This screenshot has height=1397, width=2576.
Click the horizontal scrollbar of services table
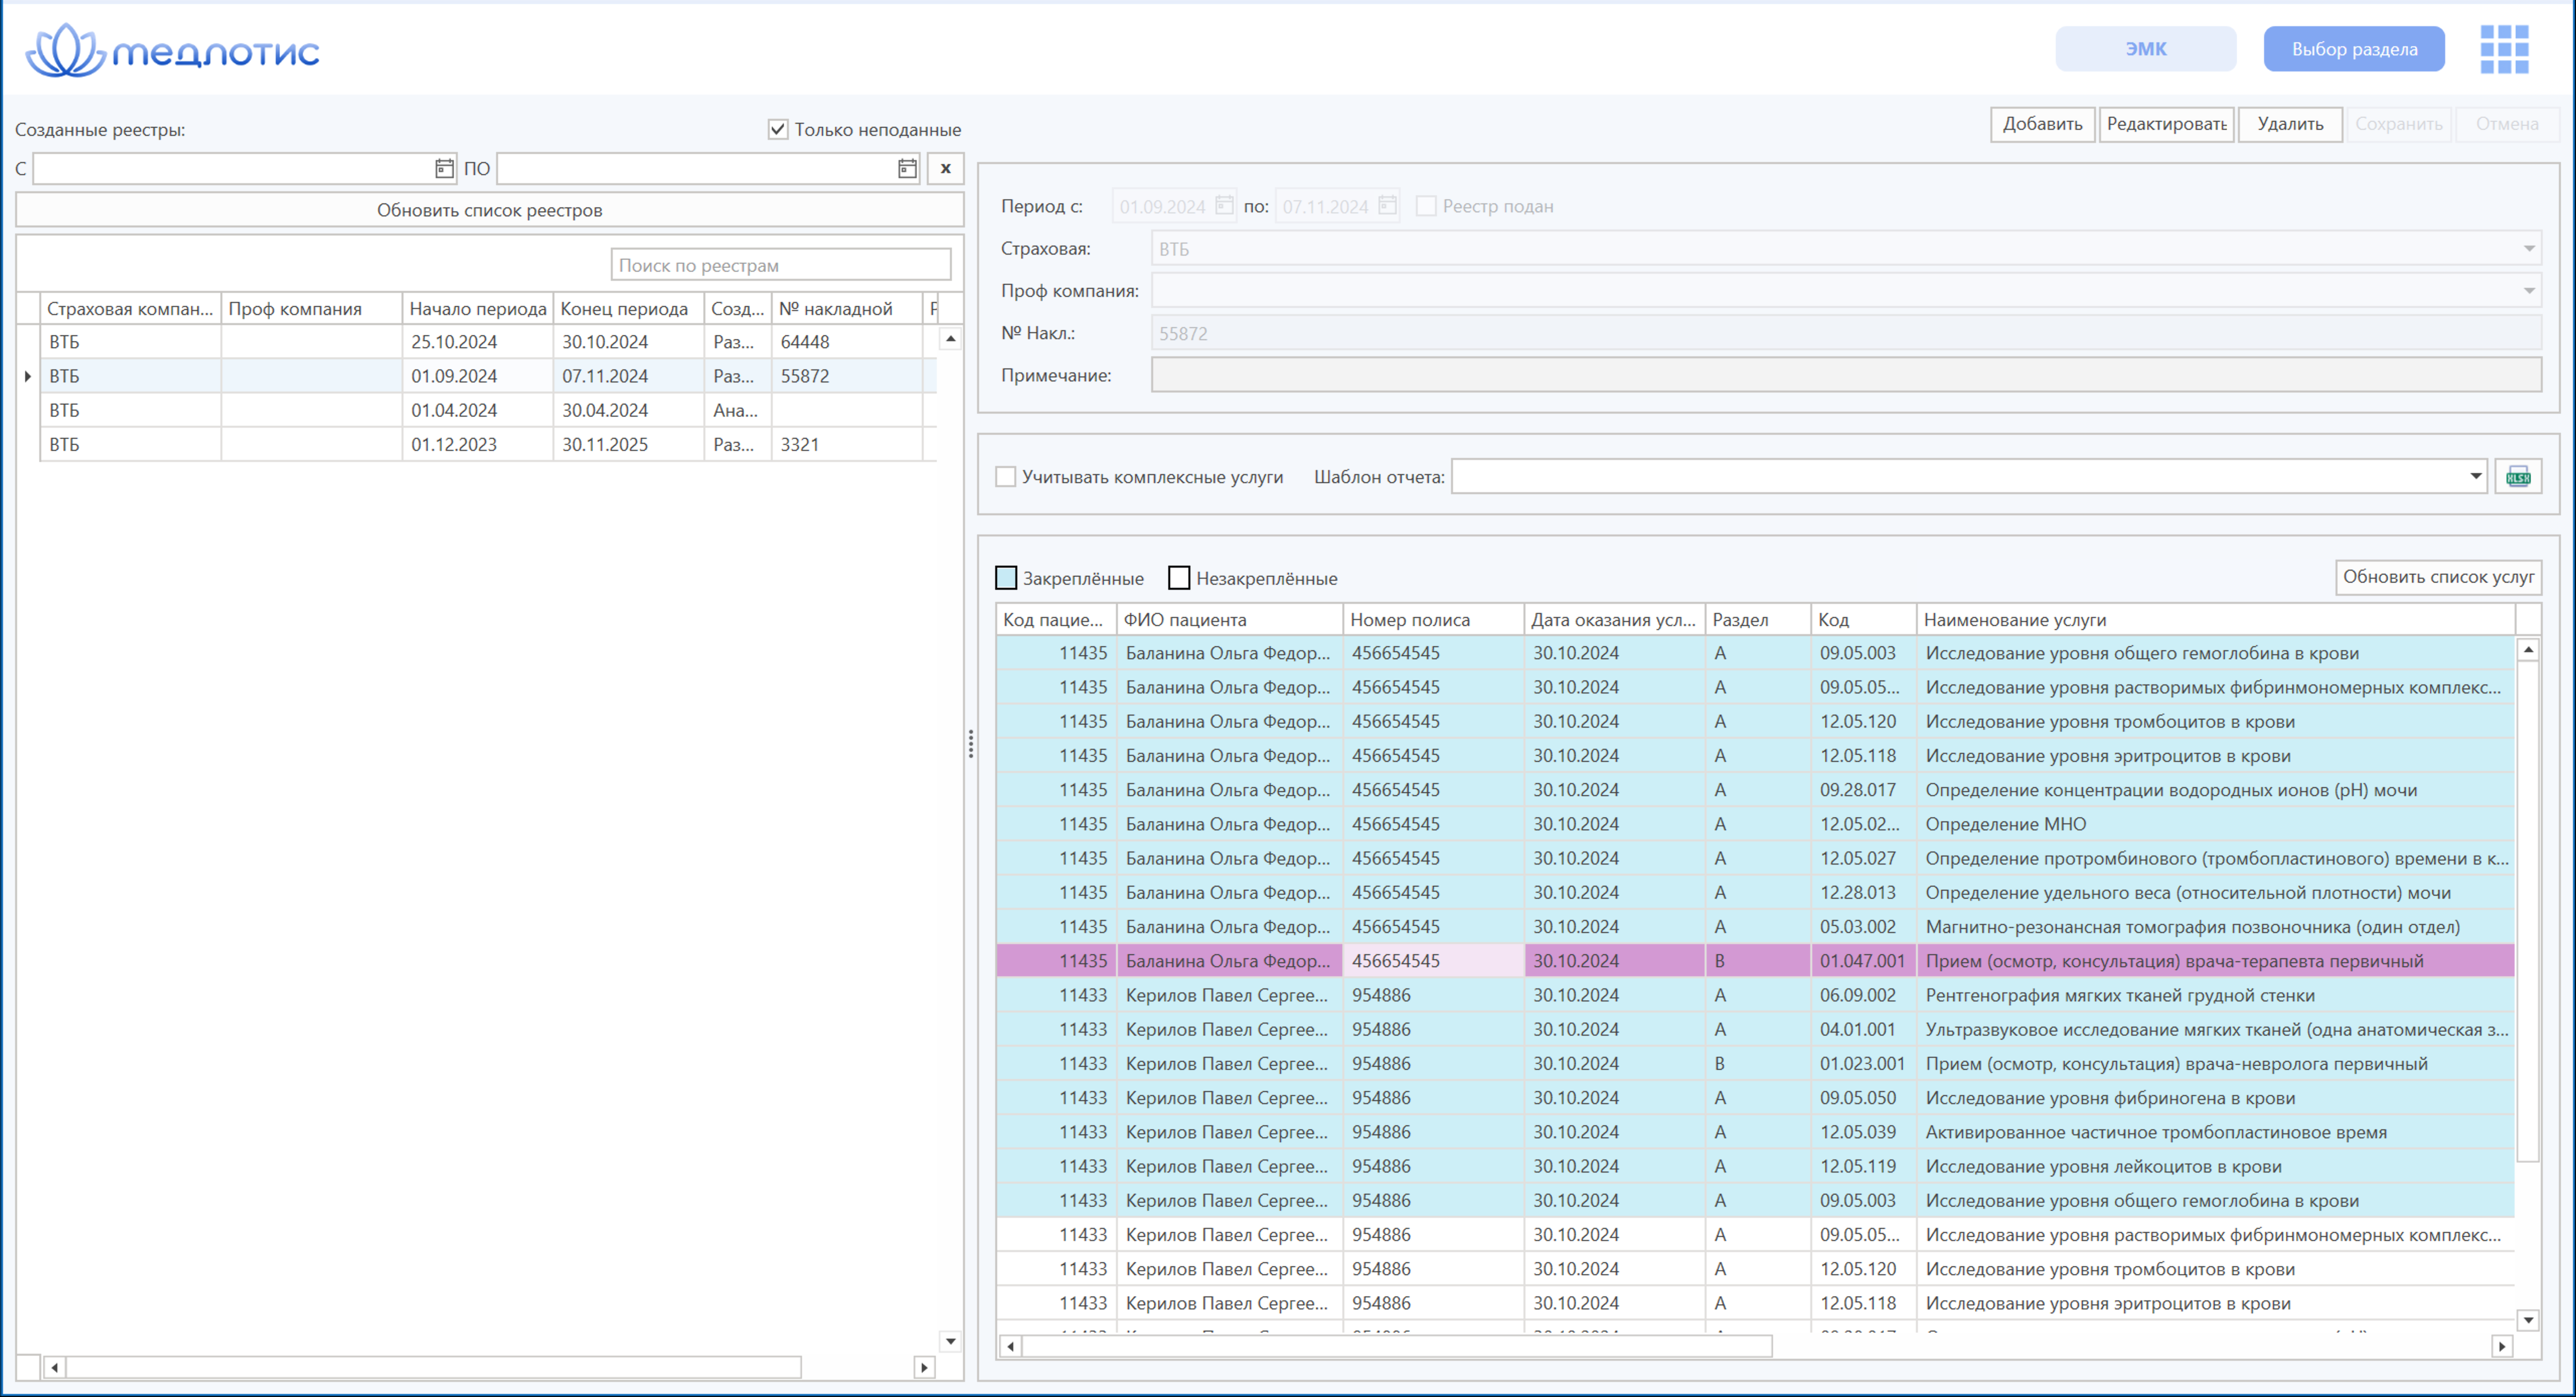1396,1347
